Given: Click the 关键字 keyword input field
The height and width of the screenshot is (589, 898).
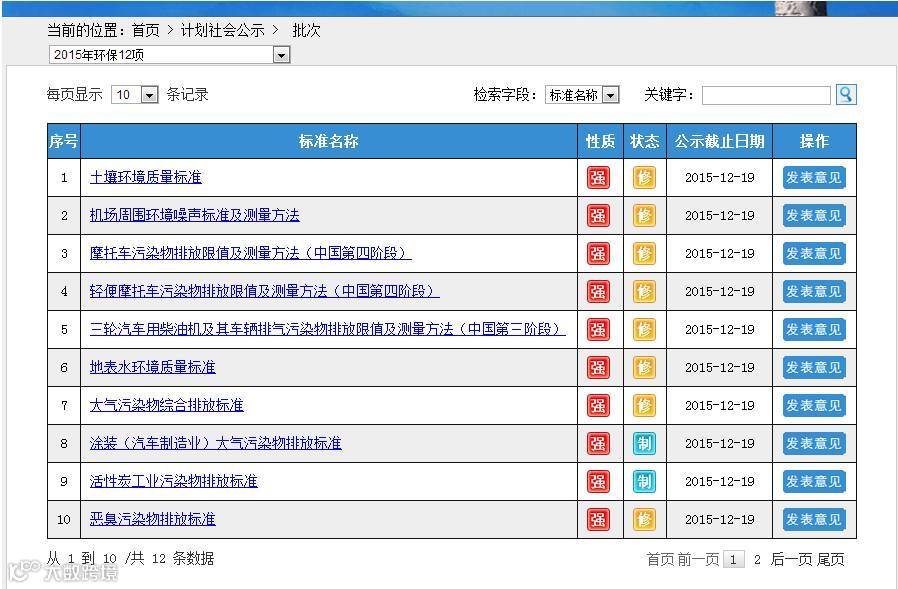Looking at the screenshot, I should (x=766, y=95).
